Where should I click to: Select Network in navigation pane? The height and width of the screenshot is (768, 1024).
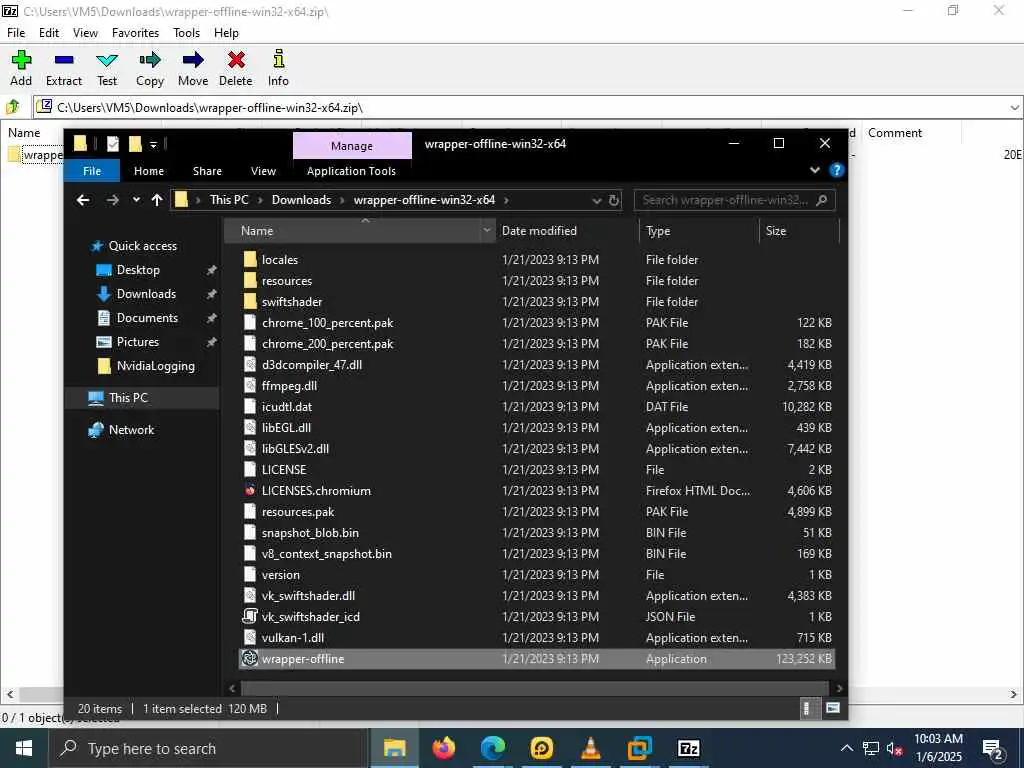tap(131, 430)
